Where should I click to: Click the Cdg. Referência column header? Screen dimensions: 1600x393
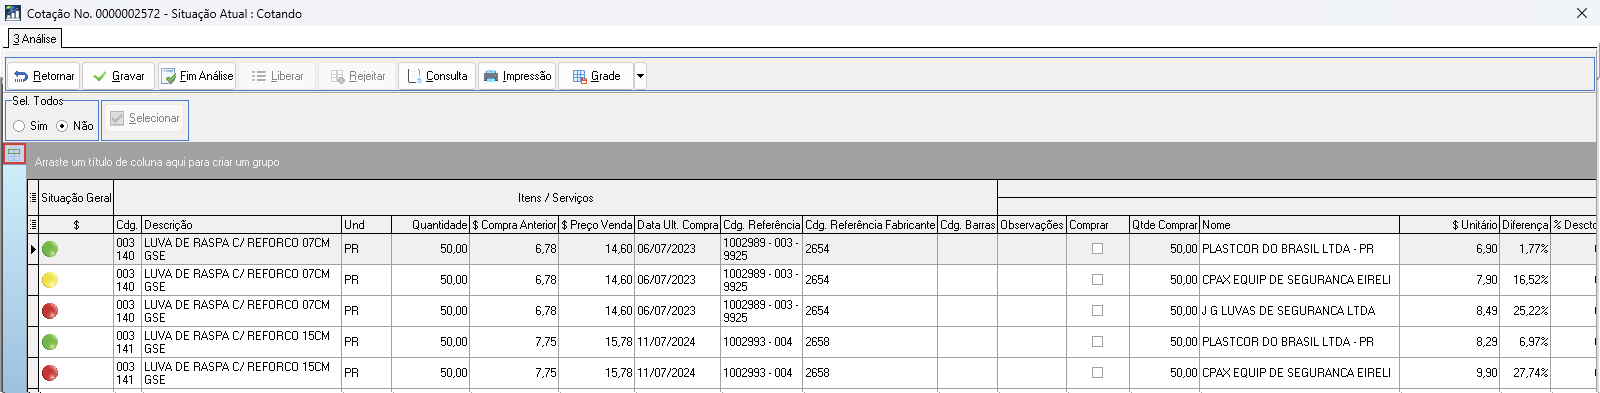tap(761, 225)
